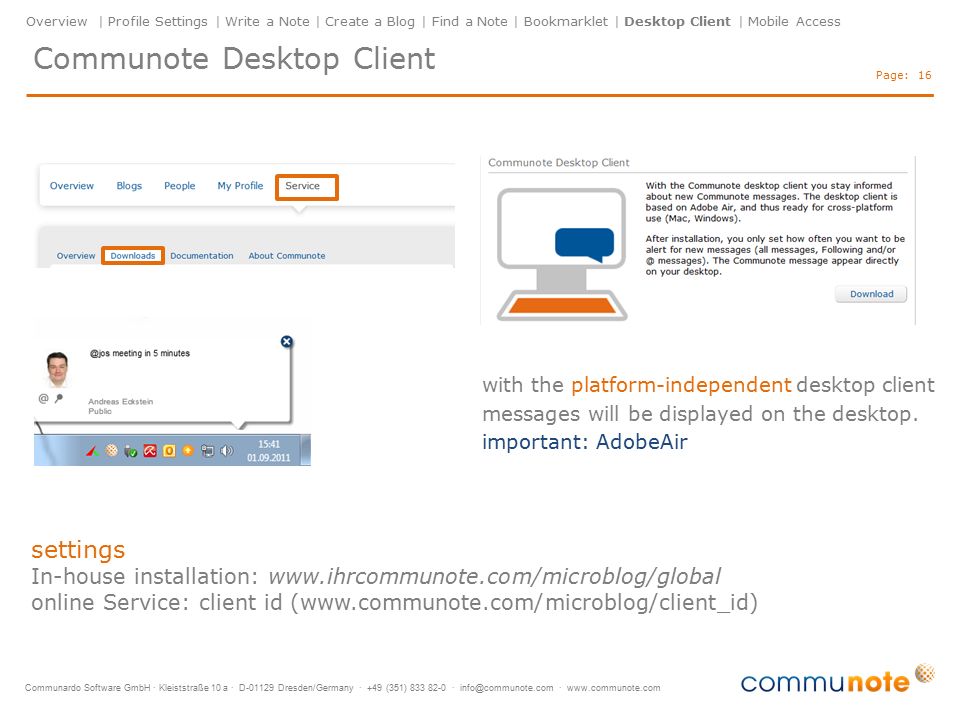Viewport: 960px width, 720px height.
Task: Click the Download button for desktop client
Action: 871,294
